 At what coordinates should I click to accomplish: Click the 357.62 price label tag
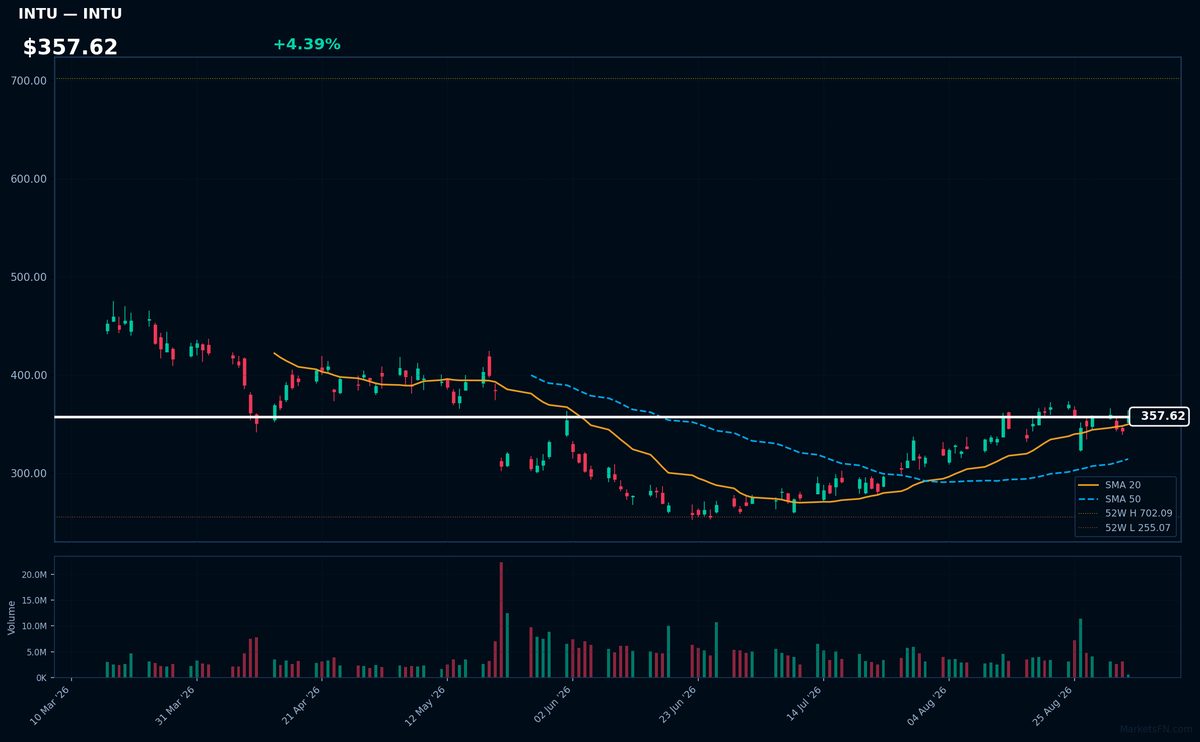[1159, 416]
